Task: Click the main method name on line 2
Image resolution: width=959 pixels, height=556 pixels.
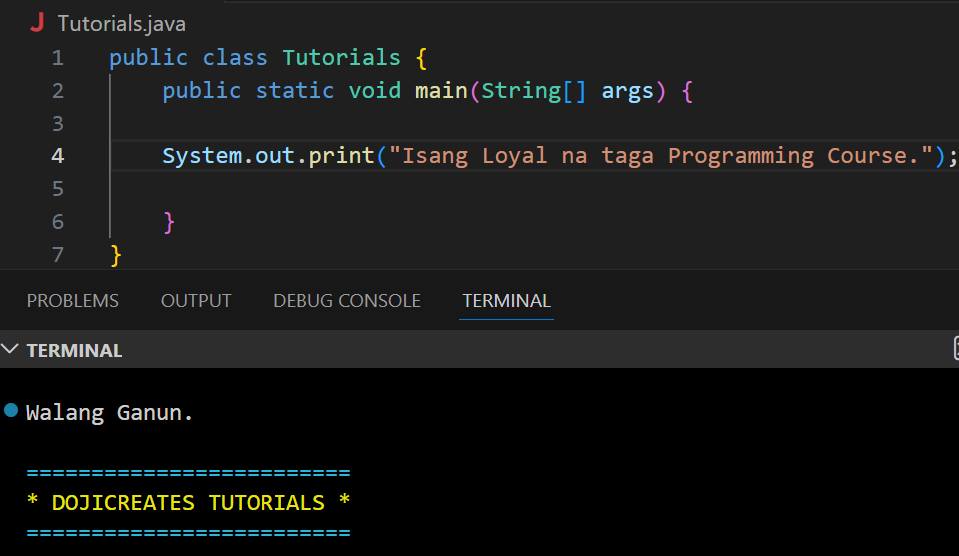Action: point(441,91)
